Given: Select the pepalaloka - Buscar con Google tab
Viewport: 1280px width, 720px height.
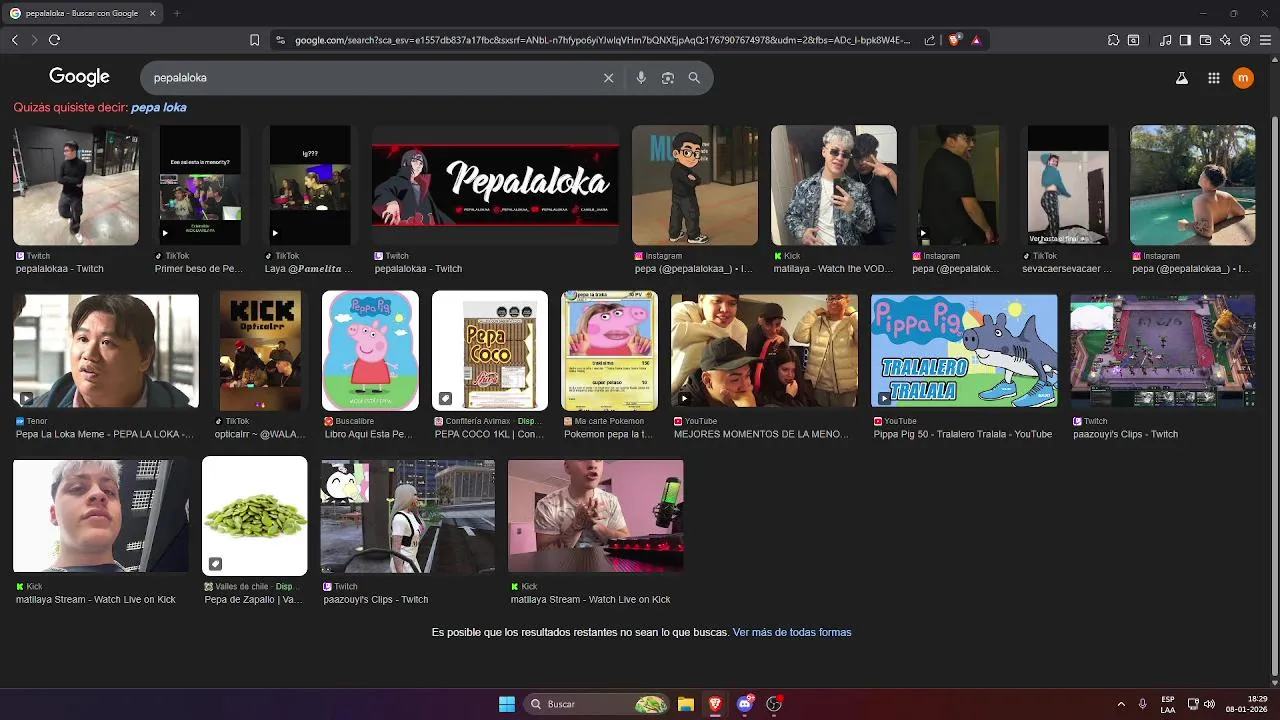Looking at the screenshot, I should pos(82,13).
